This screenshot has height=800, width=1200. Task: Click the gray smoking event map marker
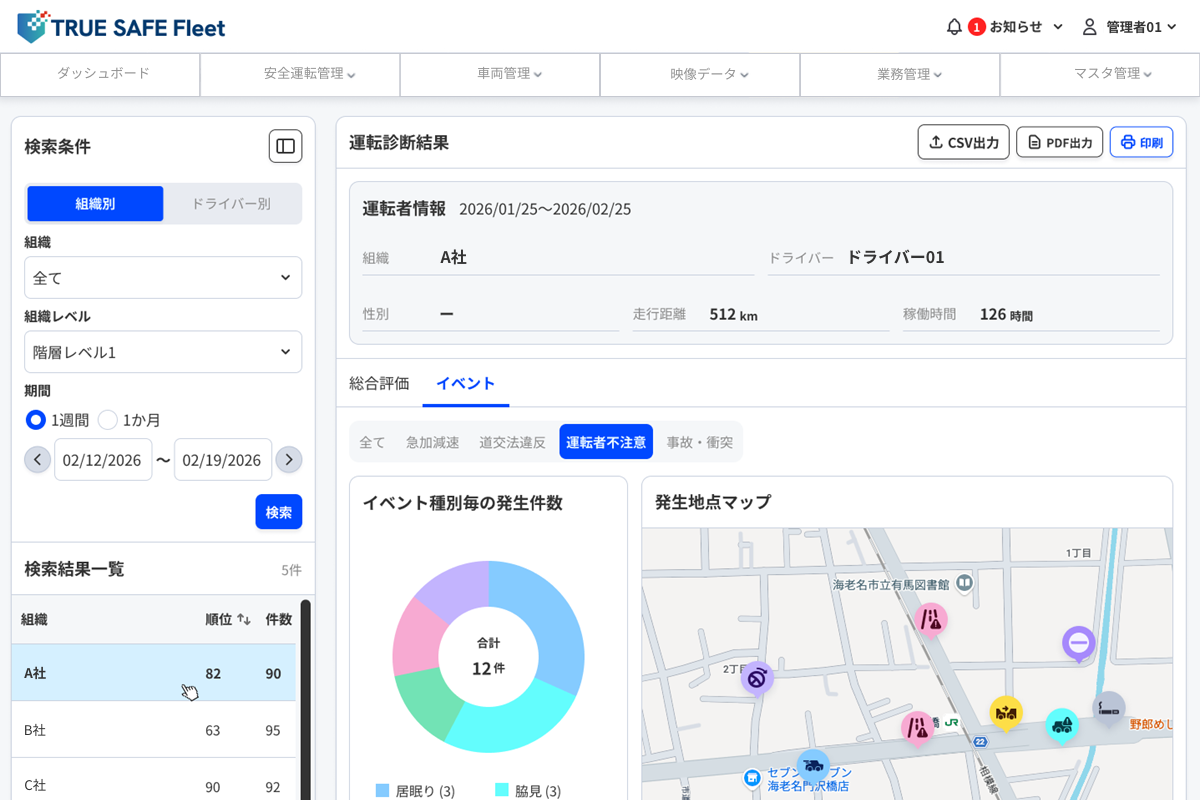click(x=1109, y=708)
